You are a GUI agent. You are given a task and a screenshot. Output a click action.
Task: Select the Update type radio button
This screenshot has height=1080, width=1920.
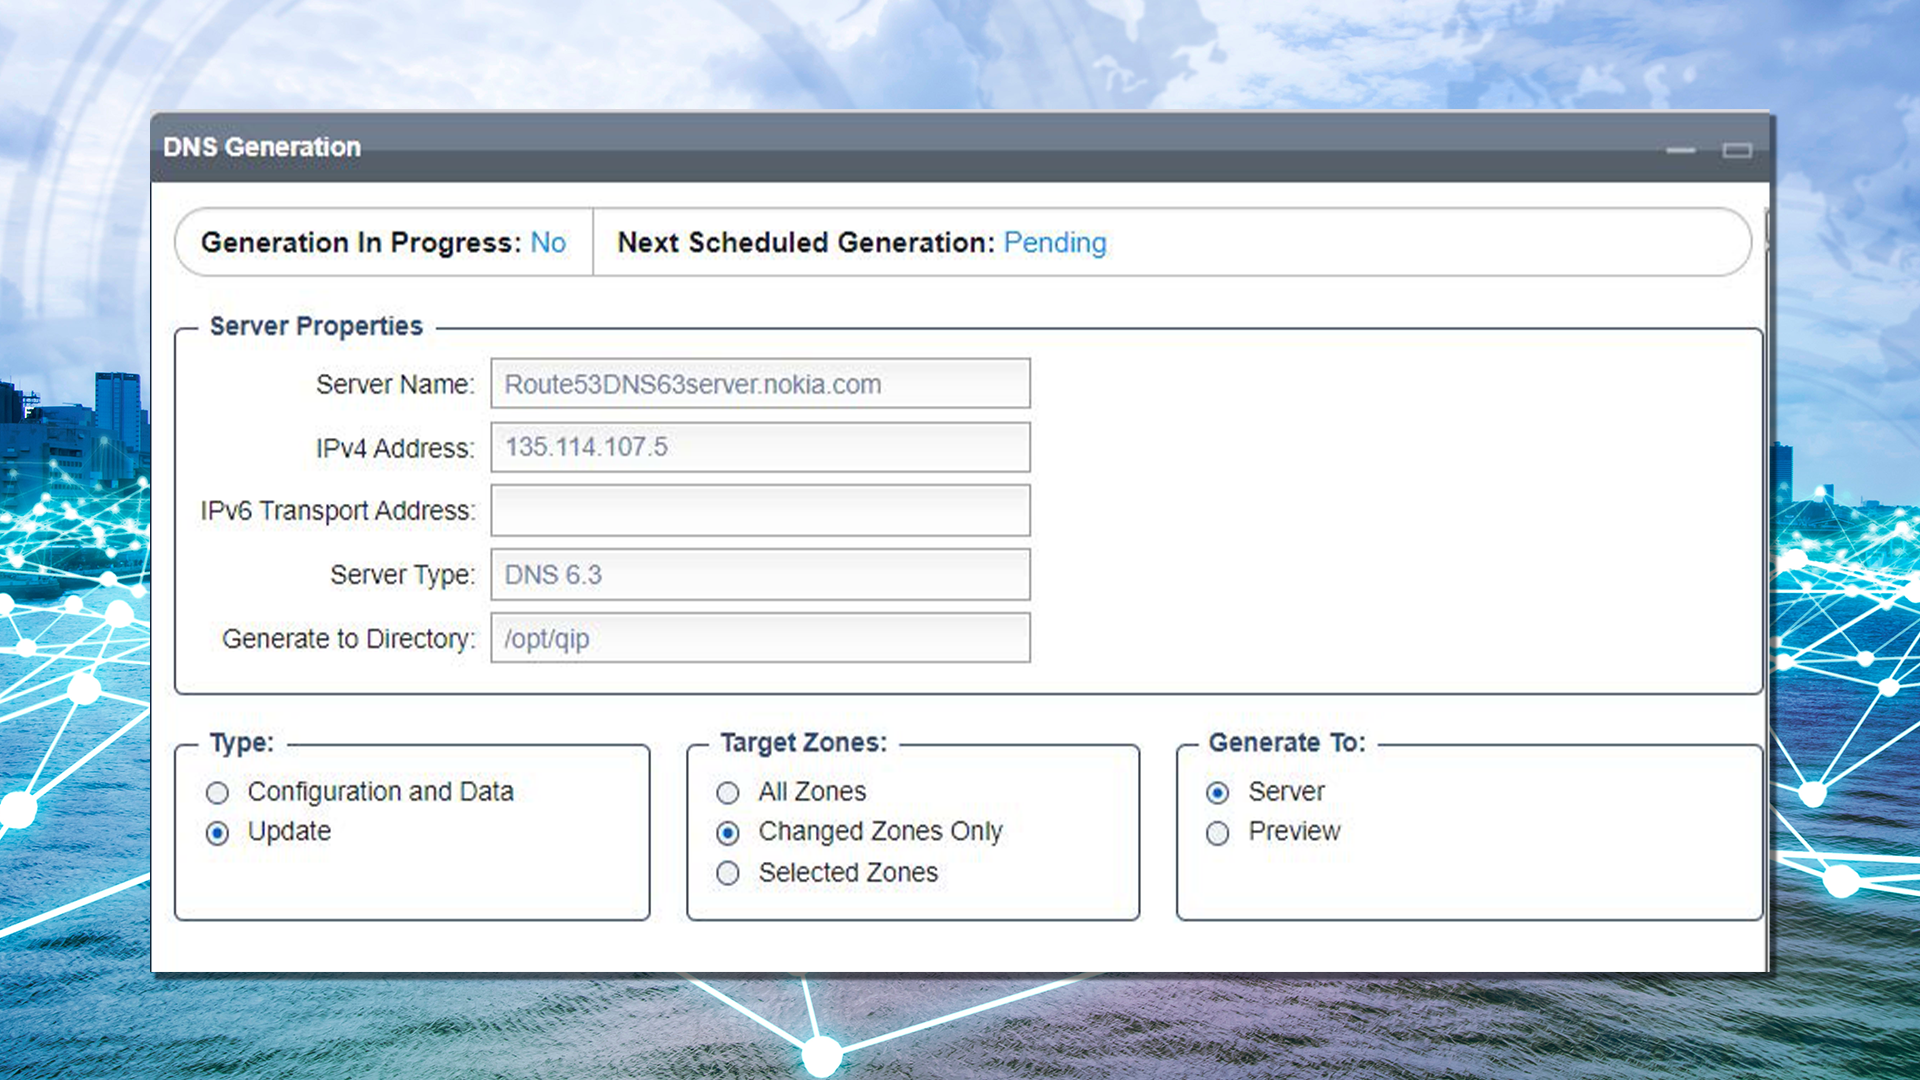coord(218,833)
